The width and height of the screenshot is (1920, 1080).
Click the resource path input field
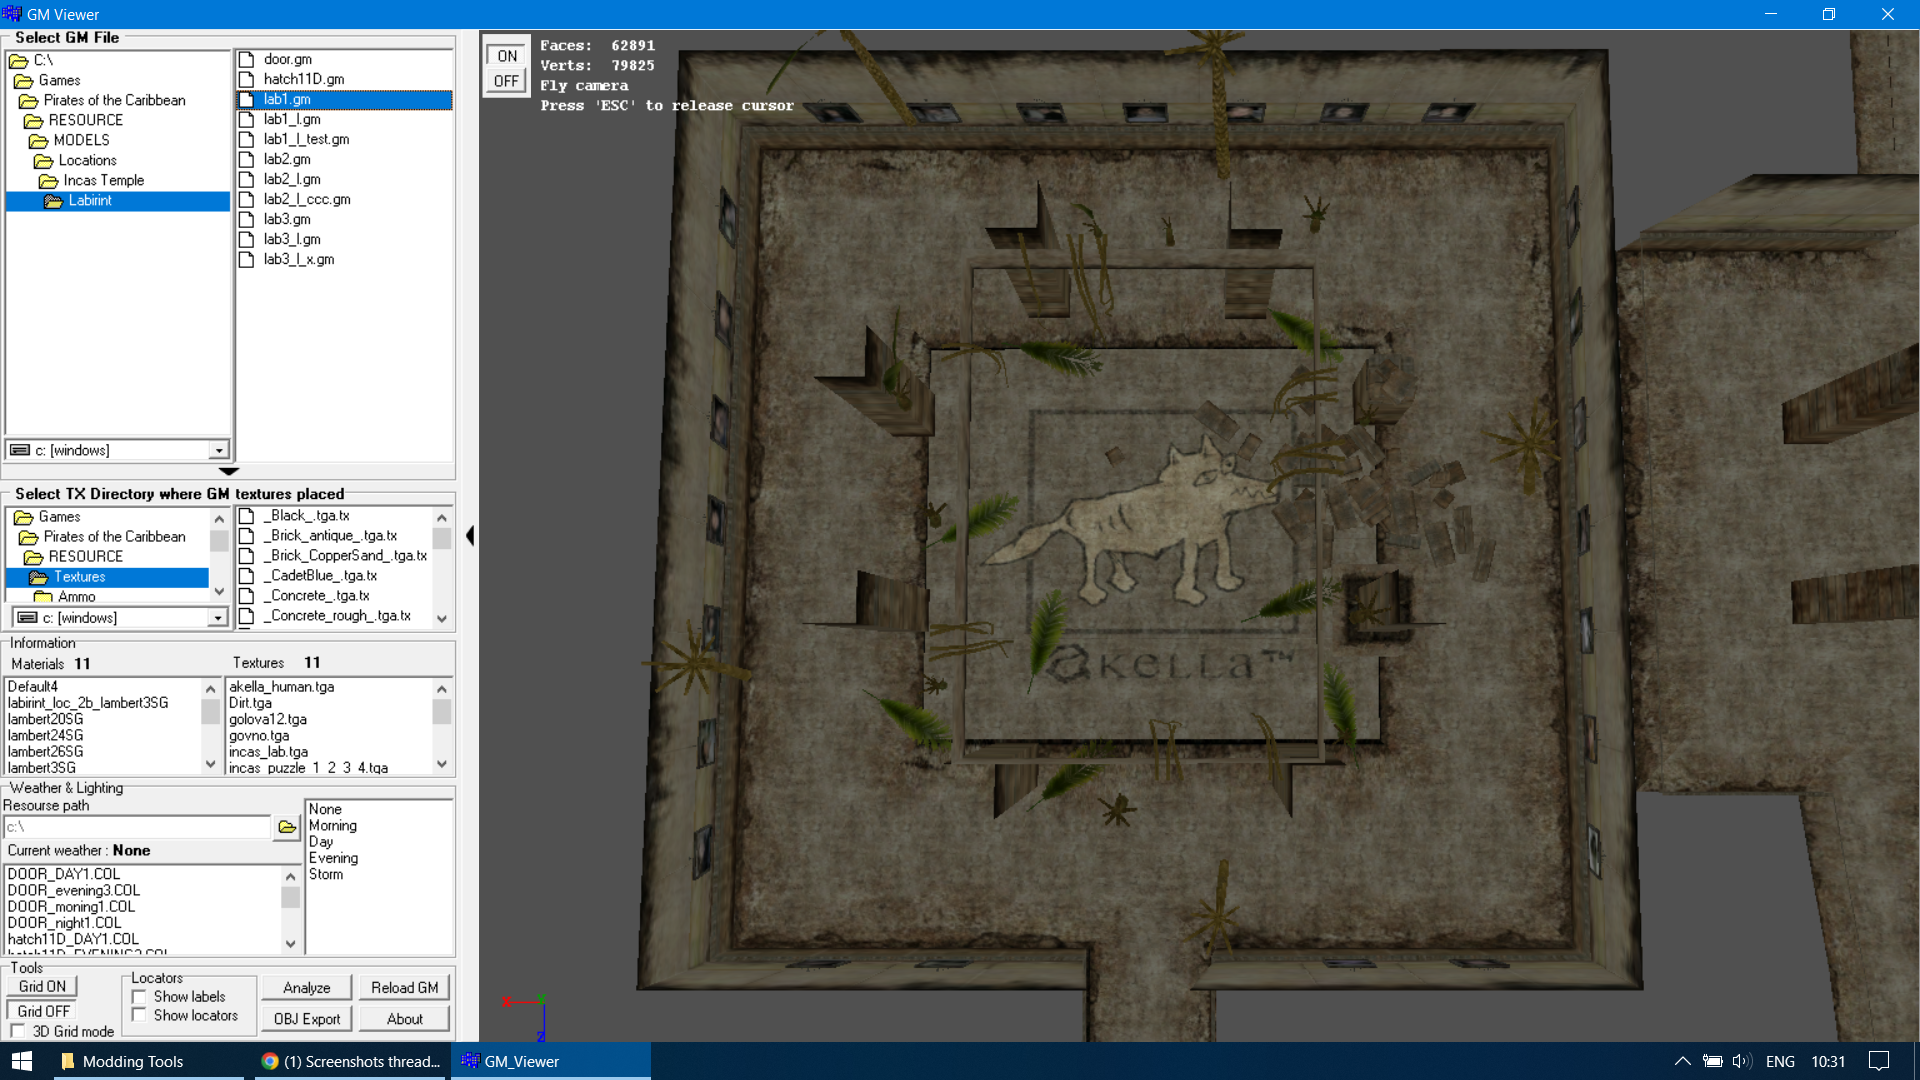click(137, 827)
